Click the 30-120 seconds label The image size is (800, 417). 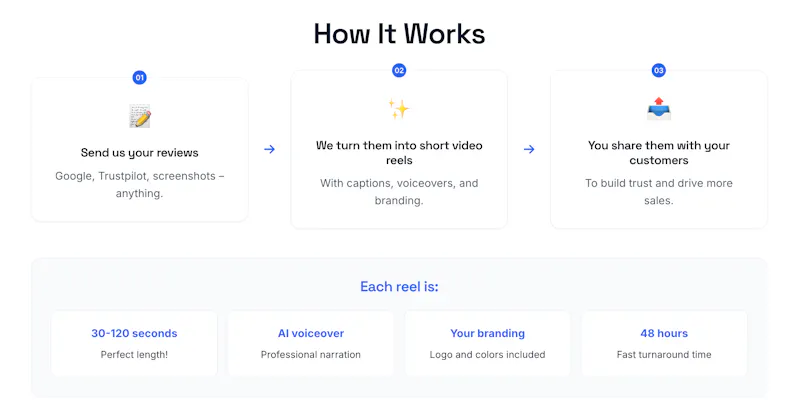(x=134, y=333)
